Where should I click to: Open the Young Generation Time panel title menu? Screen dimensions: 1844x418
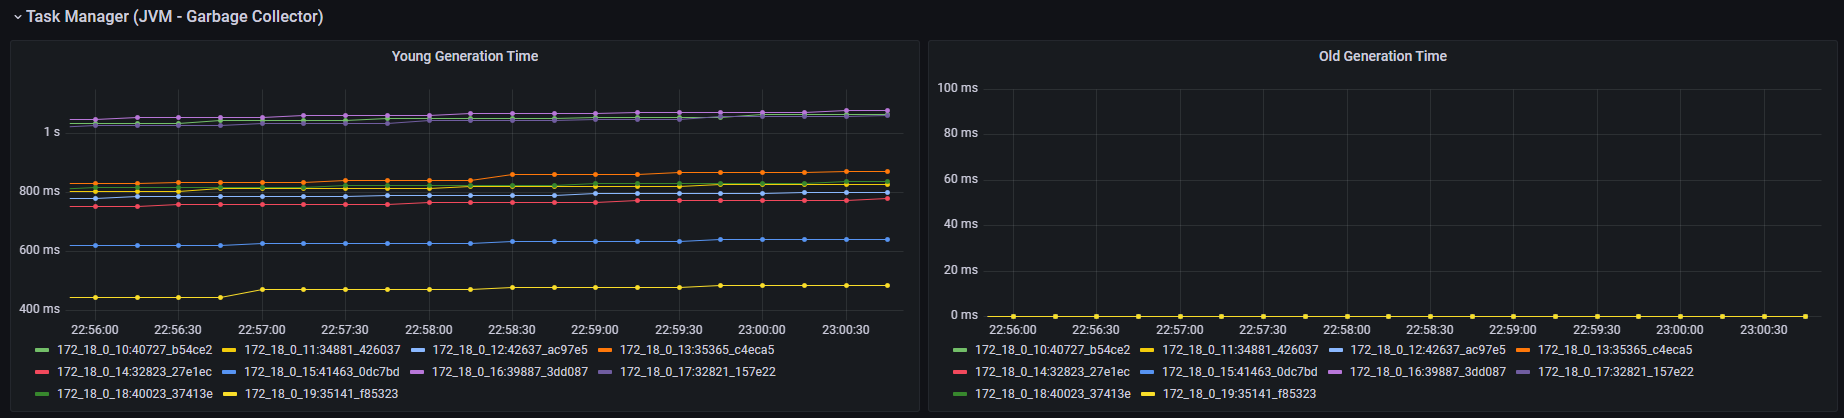coord(464,56)
